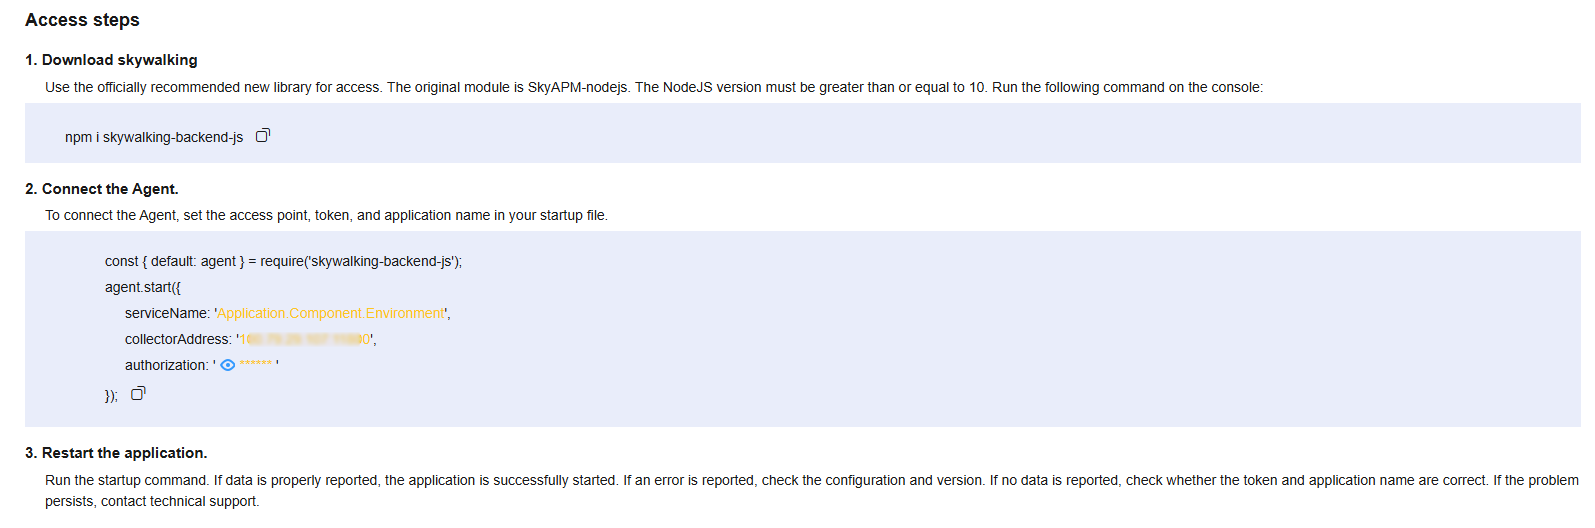
Task: Click the access point and token instruction text
Action: (x=326, y=215)
